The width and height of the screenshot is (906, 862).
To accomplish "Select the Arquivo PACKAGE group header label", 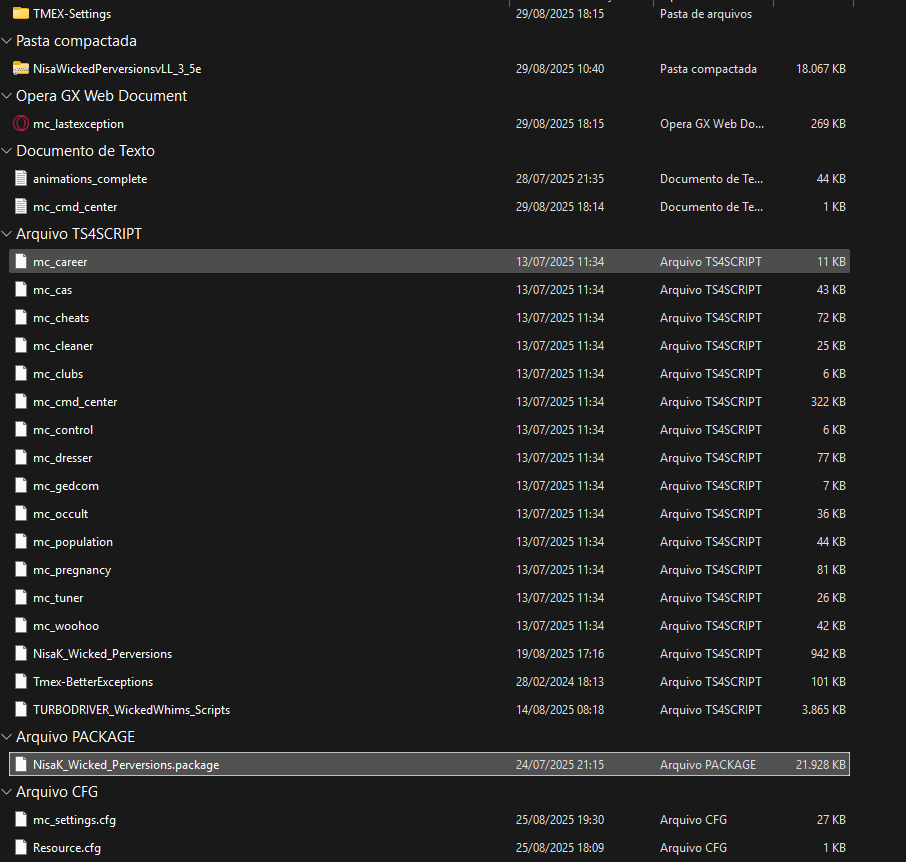I will [75, 737].
